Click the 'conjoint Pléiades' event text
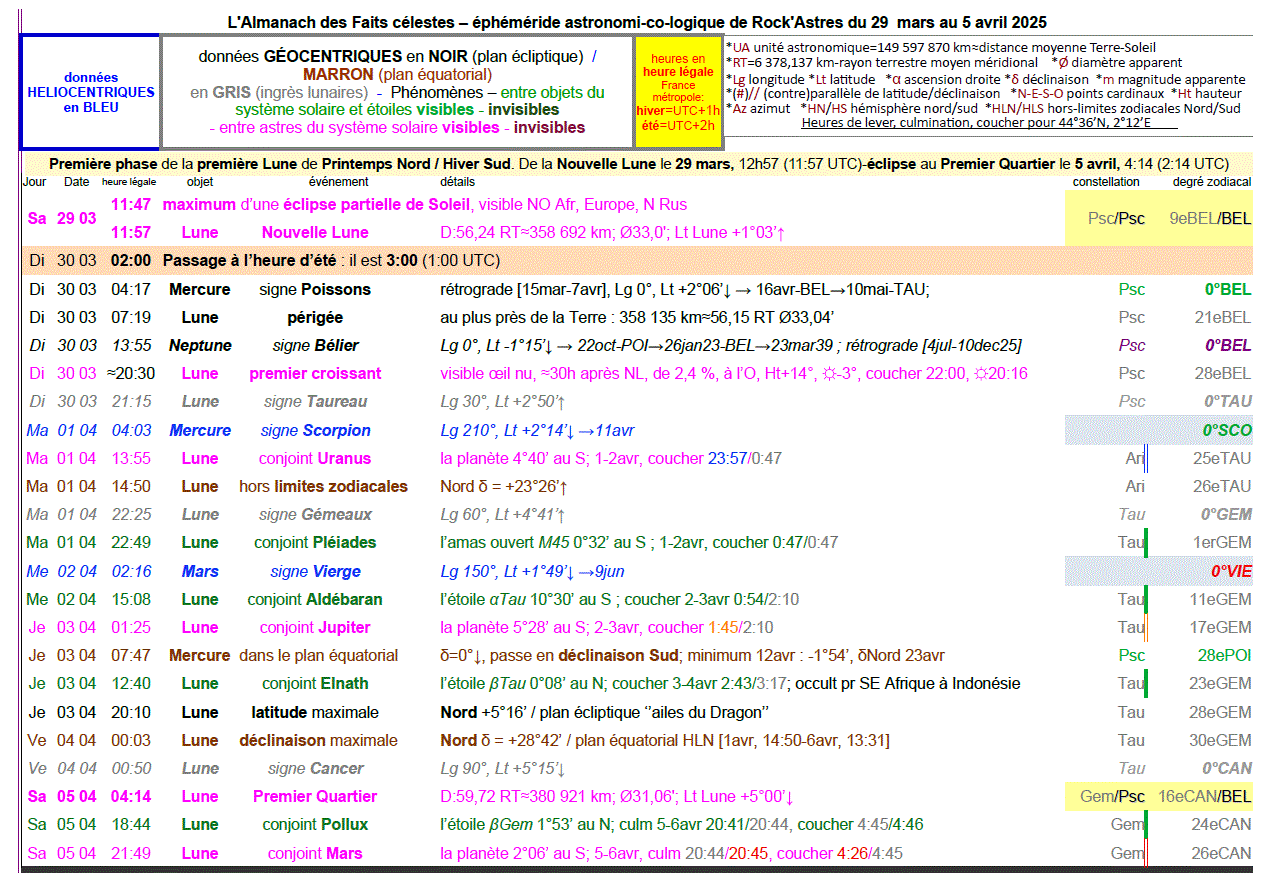The image size is (1272, 873). coord(315,543)
